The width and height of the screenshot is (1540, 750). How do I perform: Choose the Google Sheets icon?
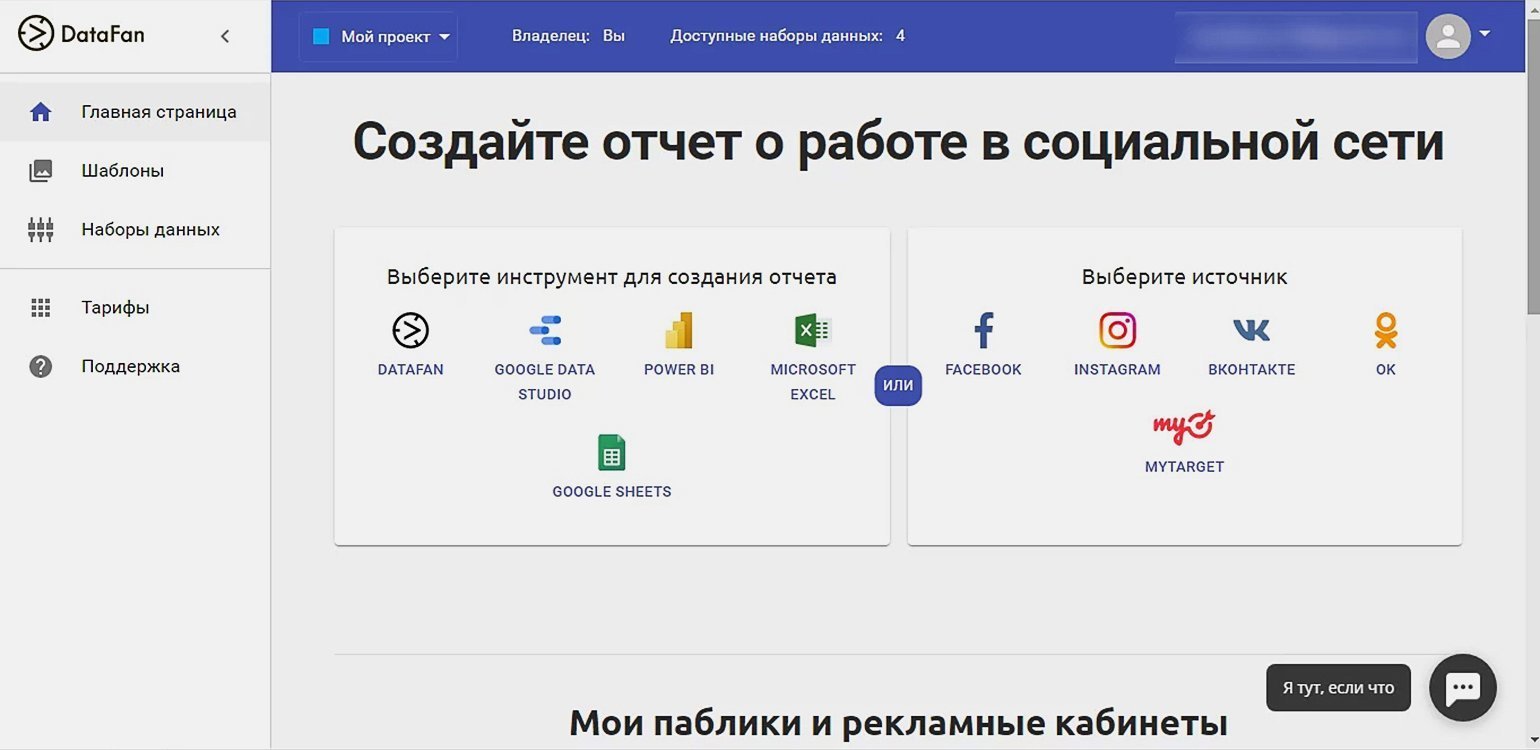click(x=611, y=453)
